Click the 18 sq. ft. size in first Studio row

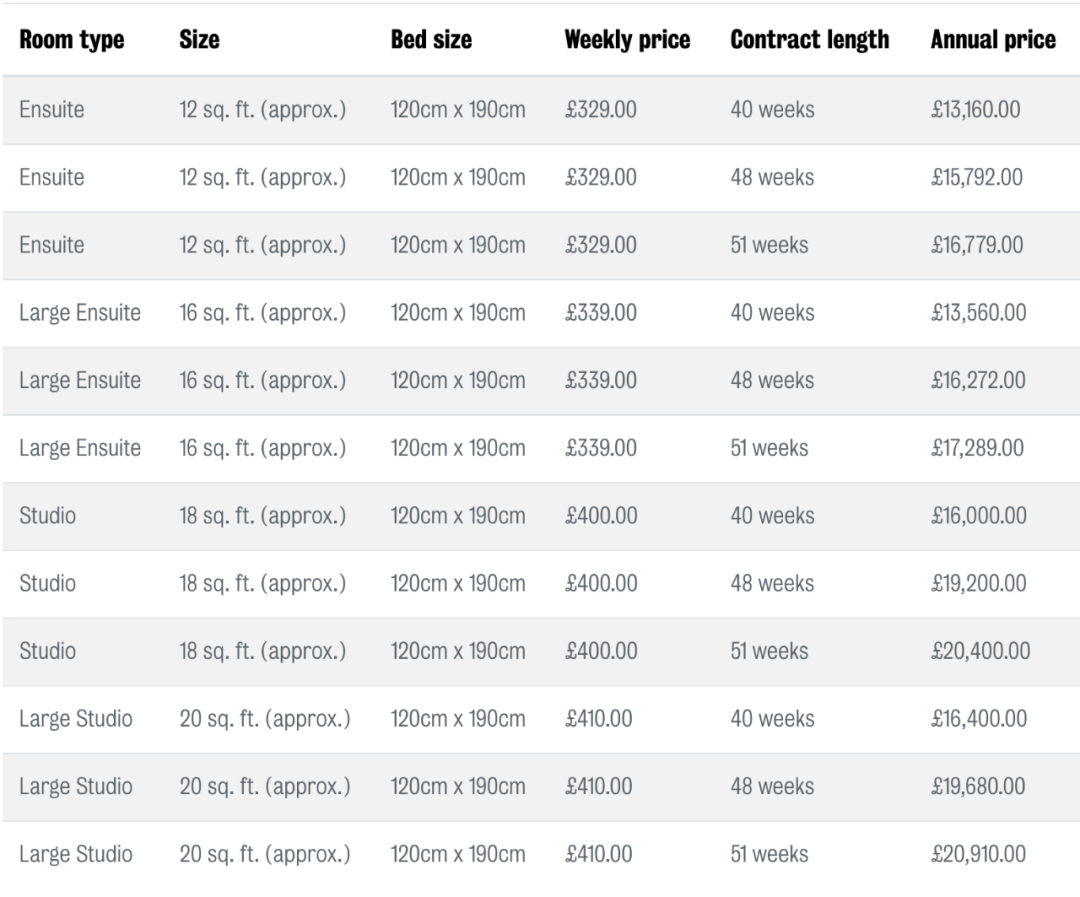coord(262,516)
